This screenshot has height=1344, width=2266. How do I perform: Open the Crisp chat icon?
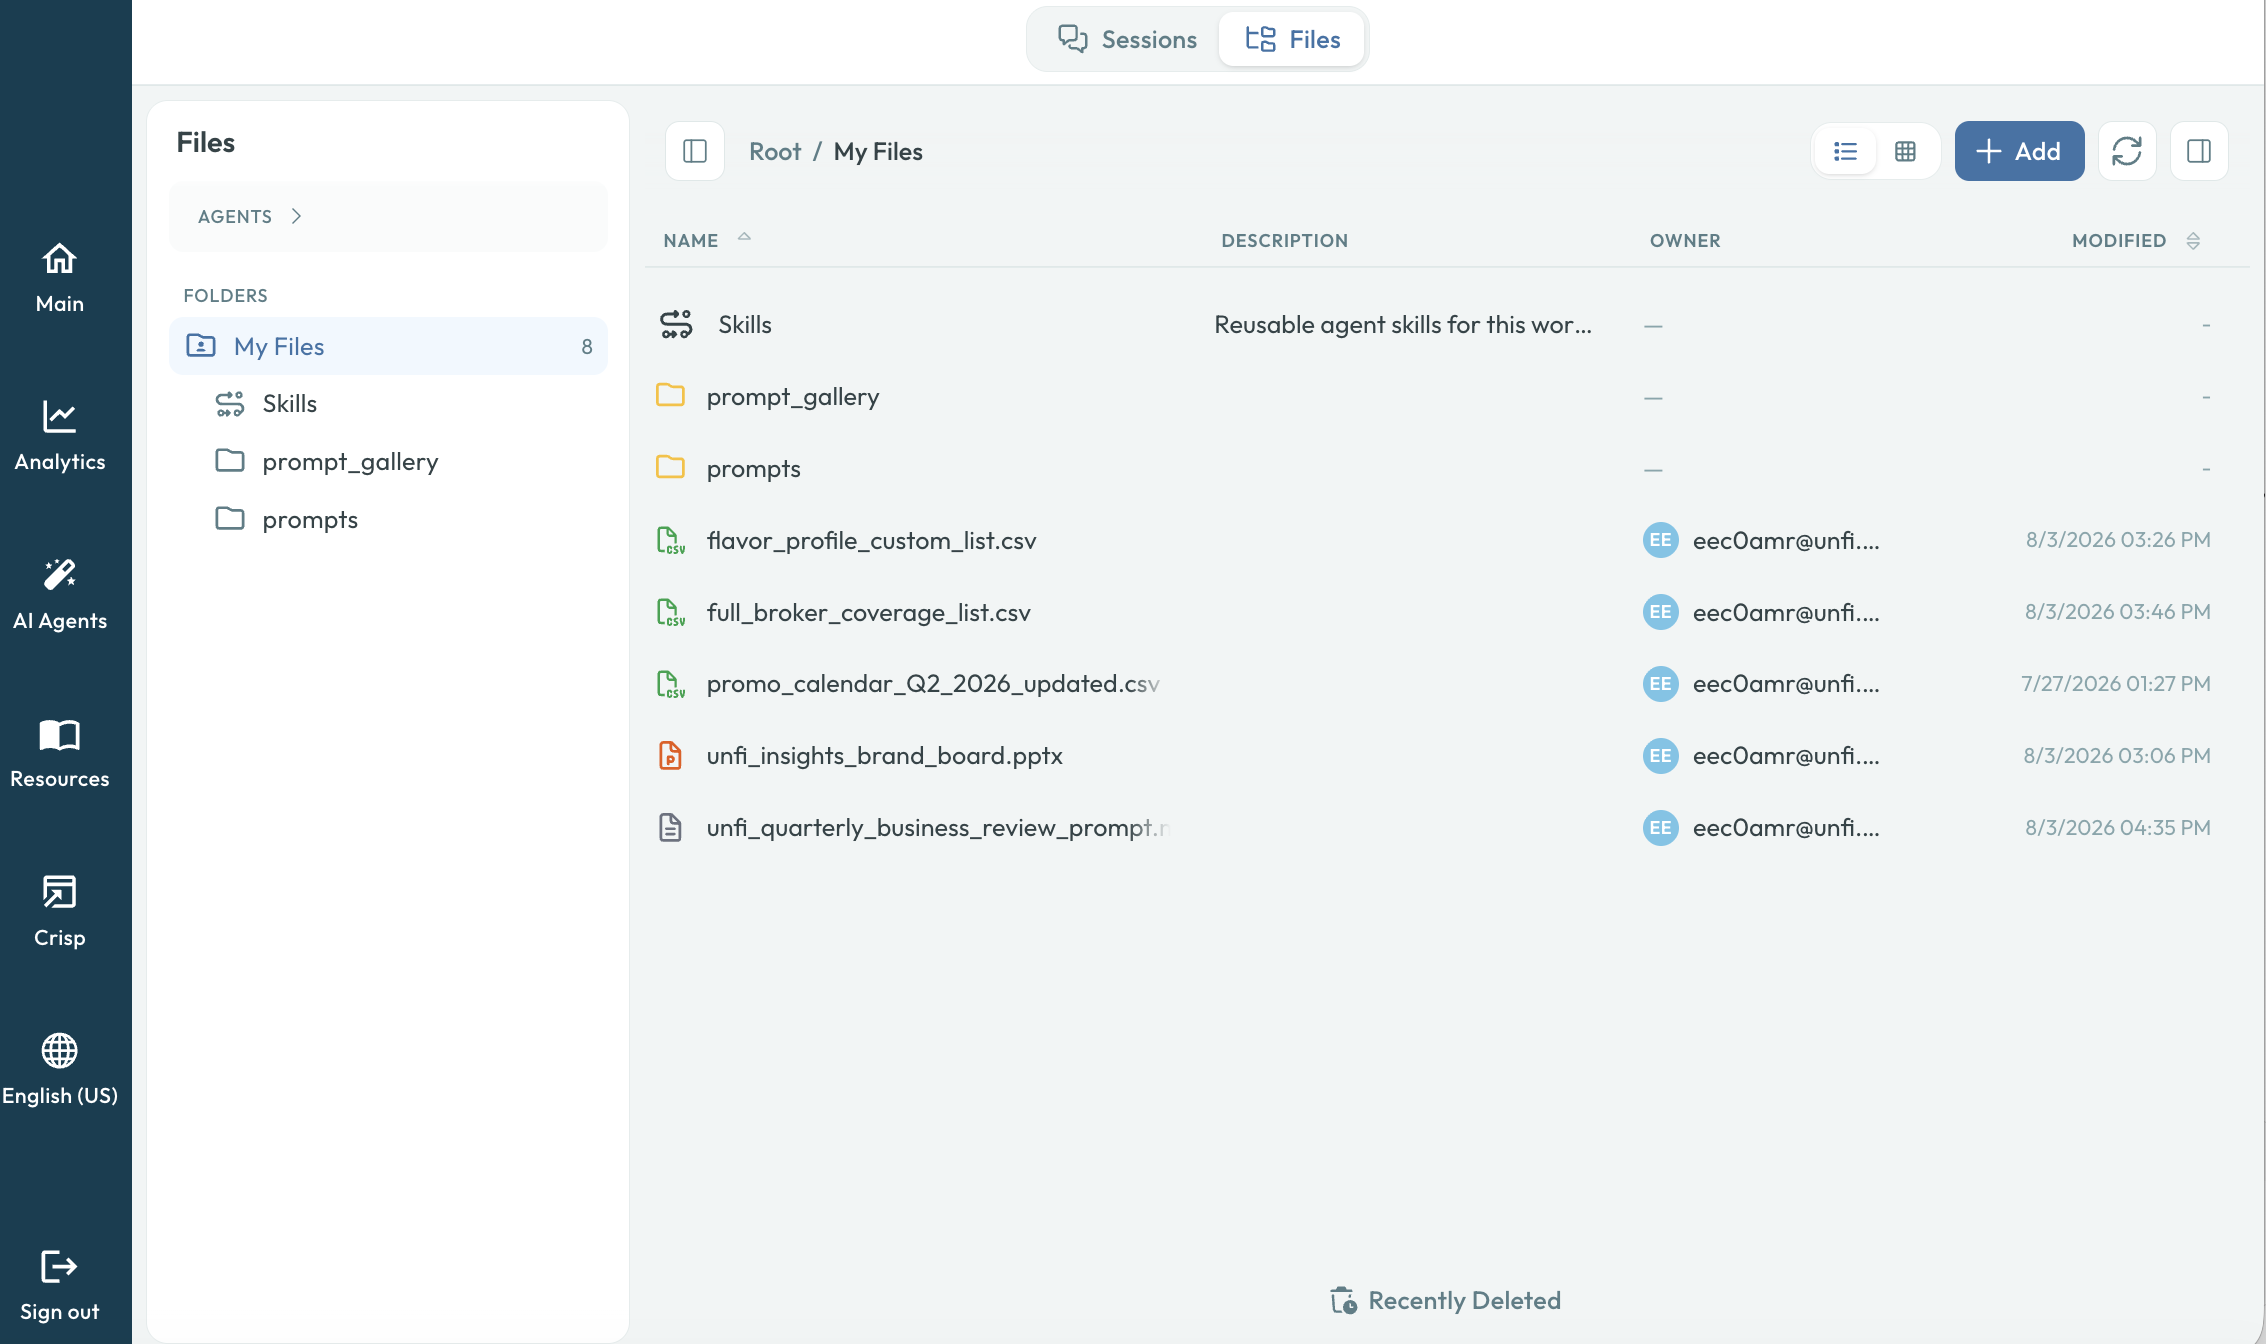point(59,892)
